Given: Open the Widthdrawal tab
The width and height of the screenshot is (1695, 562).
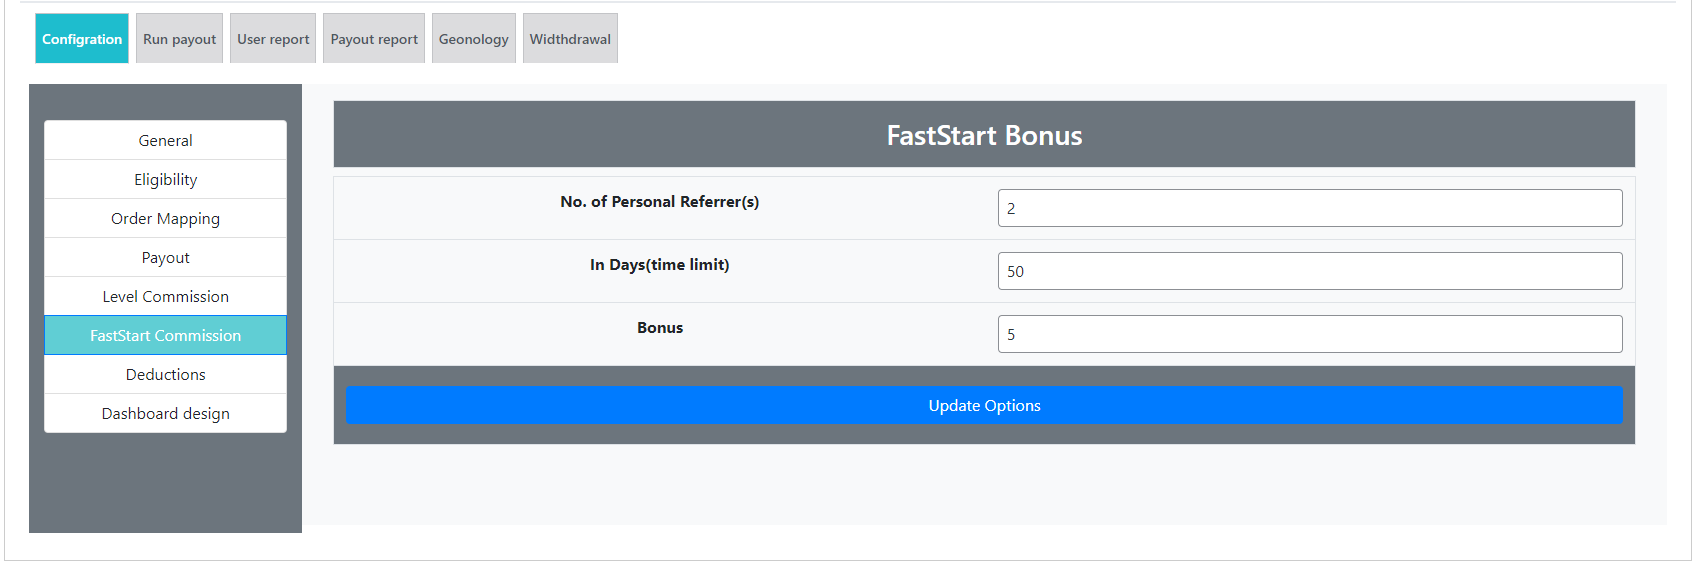Looking at the screenshot, I should click(x=570, y=39).
